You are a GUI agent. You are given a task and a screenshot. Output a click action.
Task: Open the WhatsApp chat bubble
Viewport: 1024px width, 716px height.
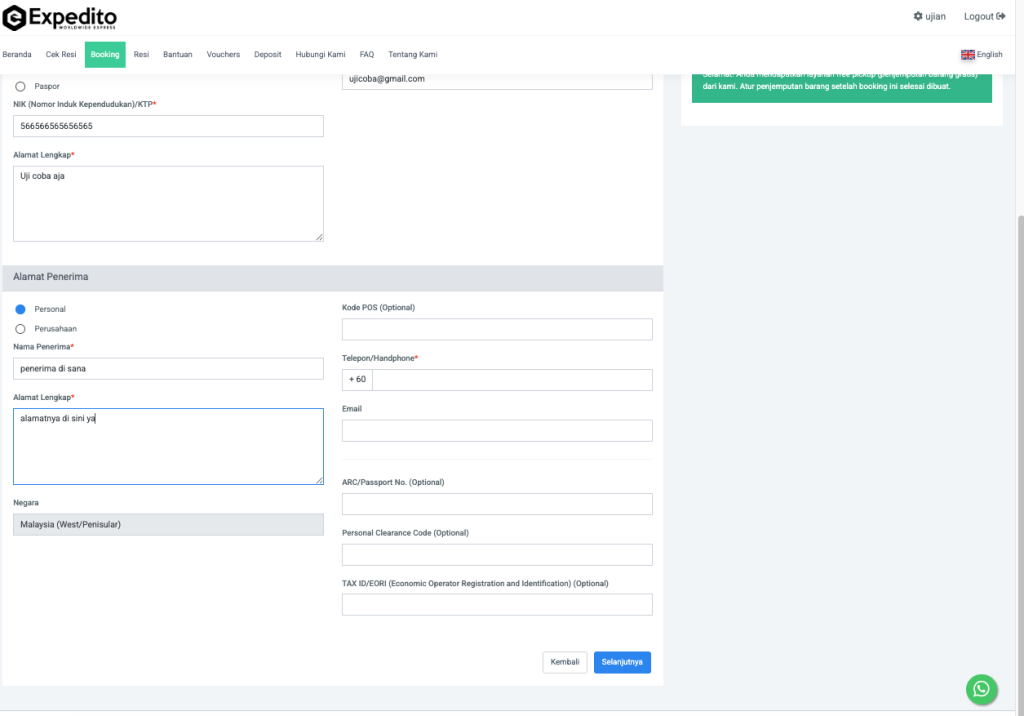click(x=981, y=689)
